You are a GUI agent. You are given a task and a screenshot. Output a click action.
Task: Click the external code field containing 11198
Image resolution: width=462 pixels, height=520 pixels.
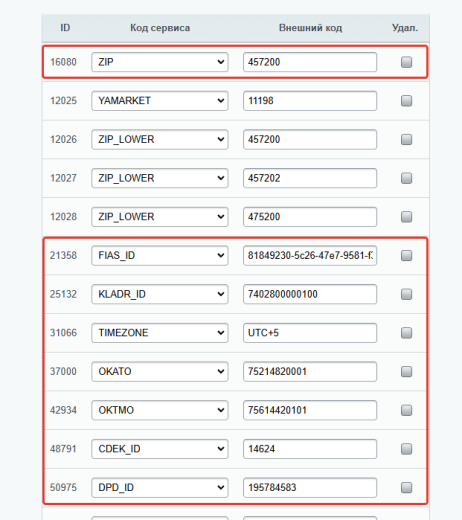pyautogui.click(x=310, y=101)
